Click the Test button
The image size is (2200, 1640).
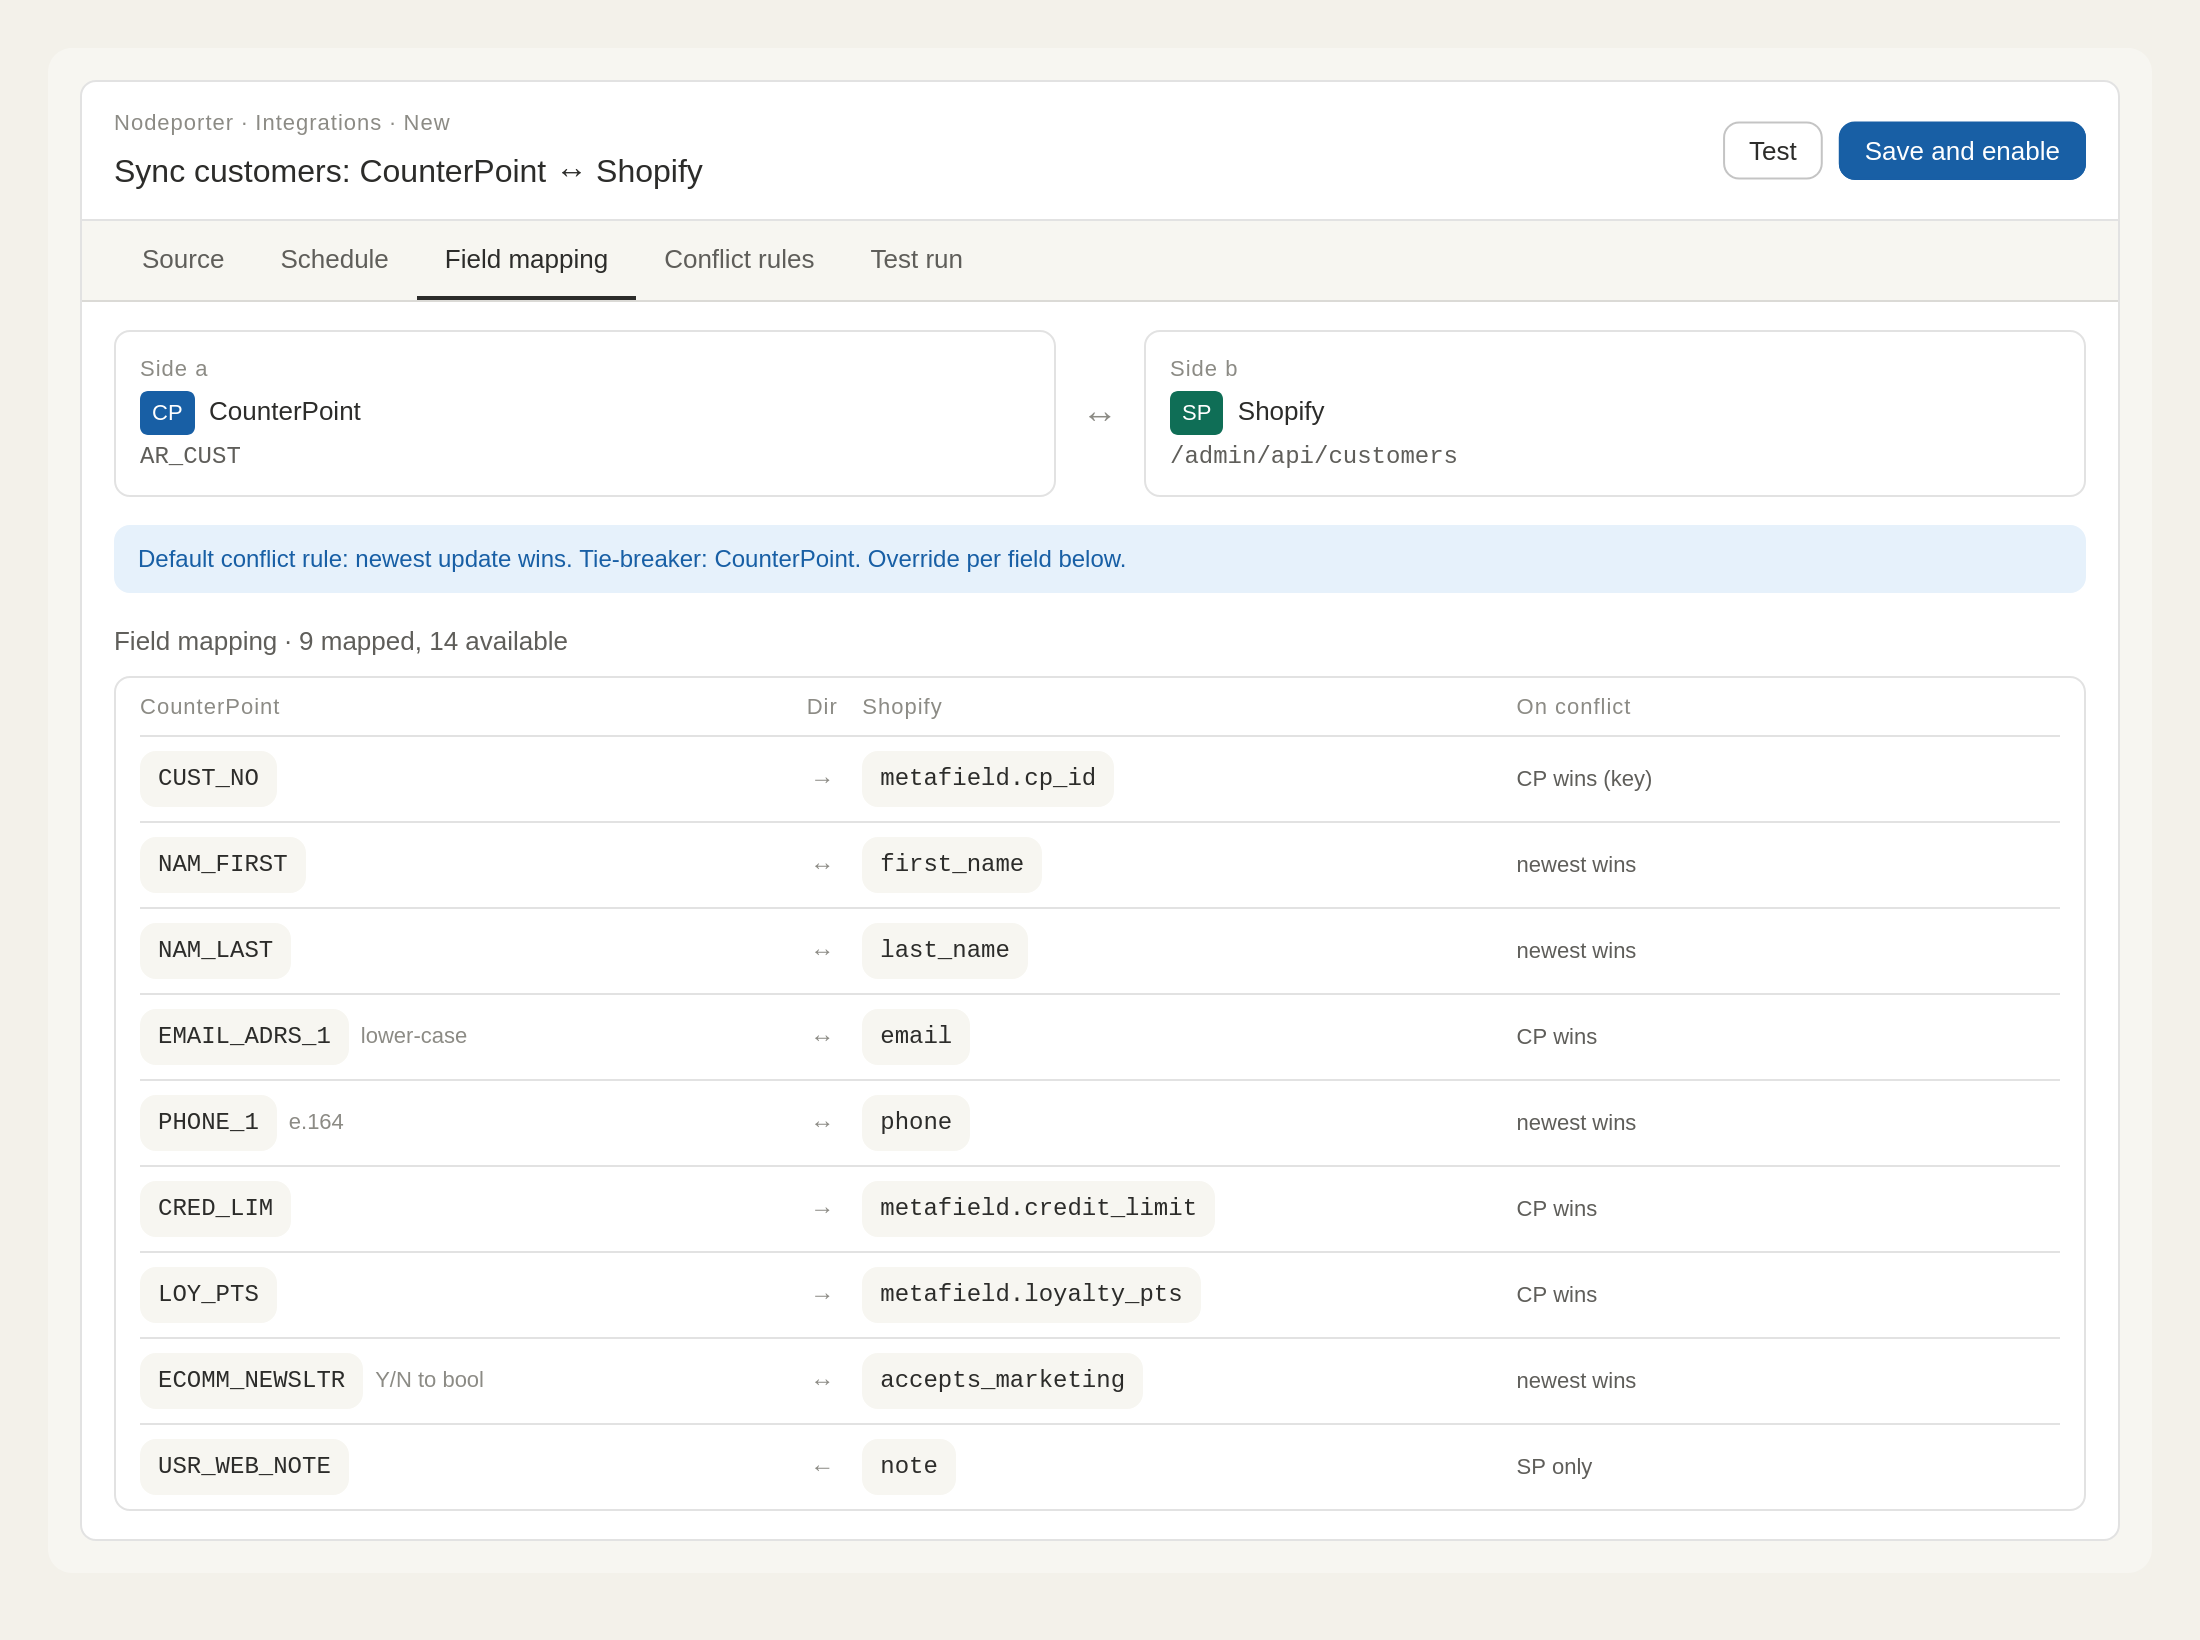1772,151
